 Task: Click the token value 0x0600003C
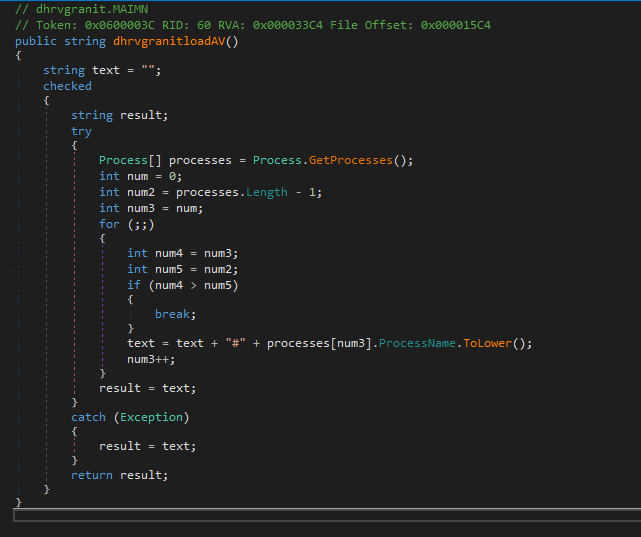(x=120, y=25)
